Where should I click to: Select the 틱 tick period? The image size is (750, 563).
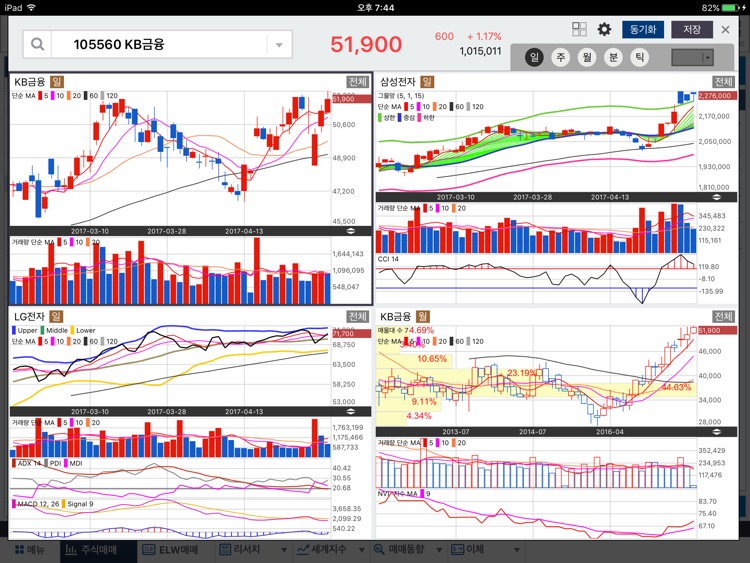coord(640,57)
